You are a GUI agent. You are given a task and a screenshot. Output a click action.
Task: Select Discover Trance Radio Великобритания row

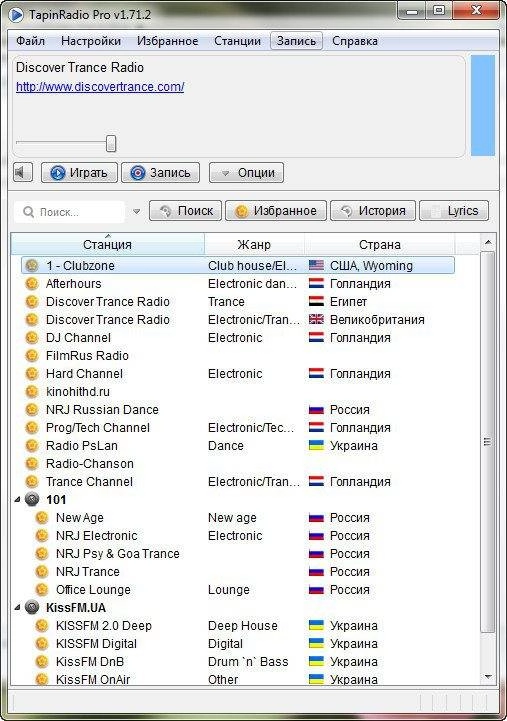pyautogui.click(x=238, y=320)
